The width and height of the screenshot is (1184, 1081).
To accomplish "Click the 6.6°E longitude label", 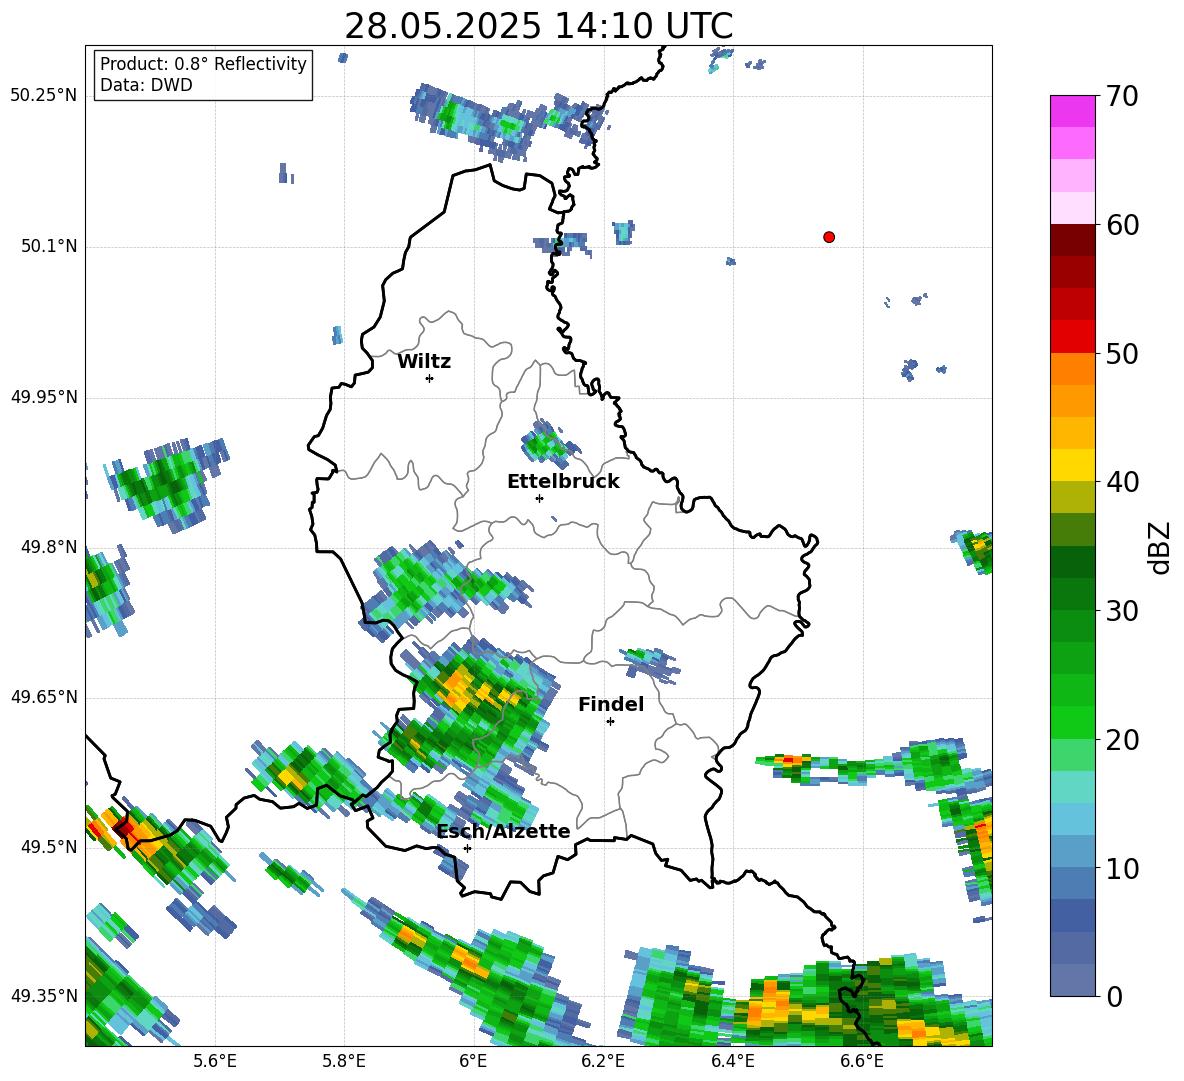I will 862,1061.
